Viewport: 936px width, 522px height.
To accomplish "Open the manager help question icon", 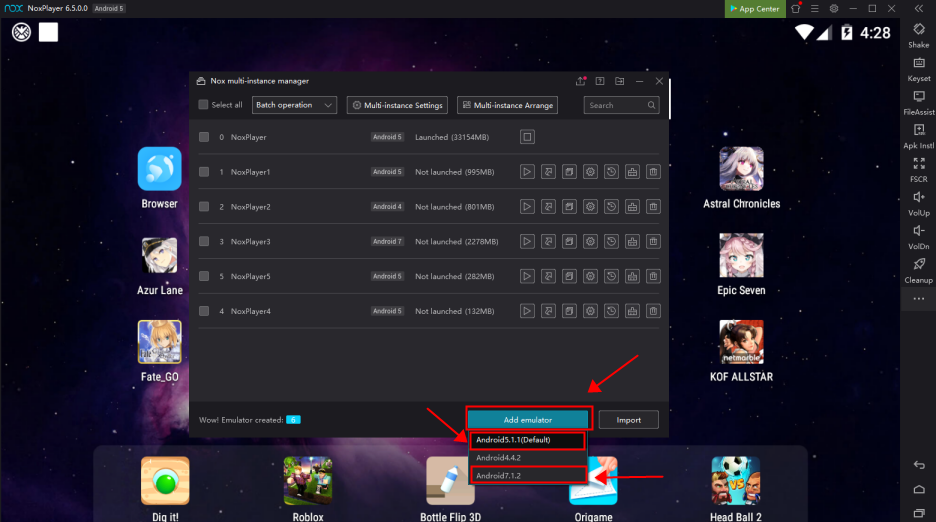I will tap(600, 81).
